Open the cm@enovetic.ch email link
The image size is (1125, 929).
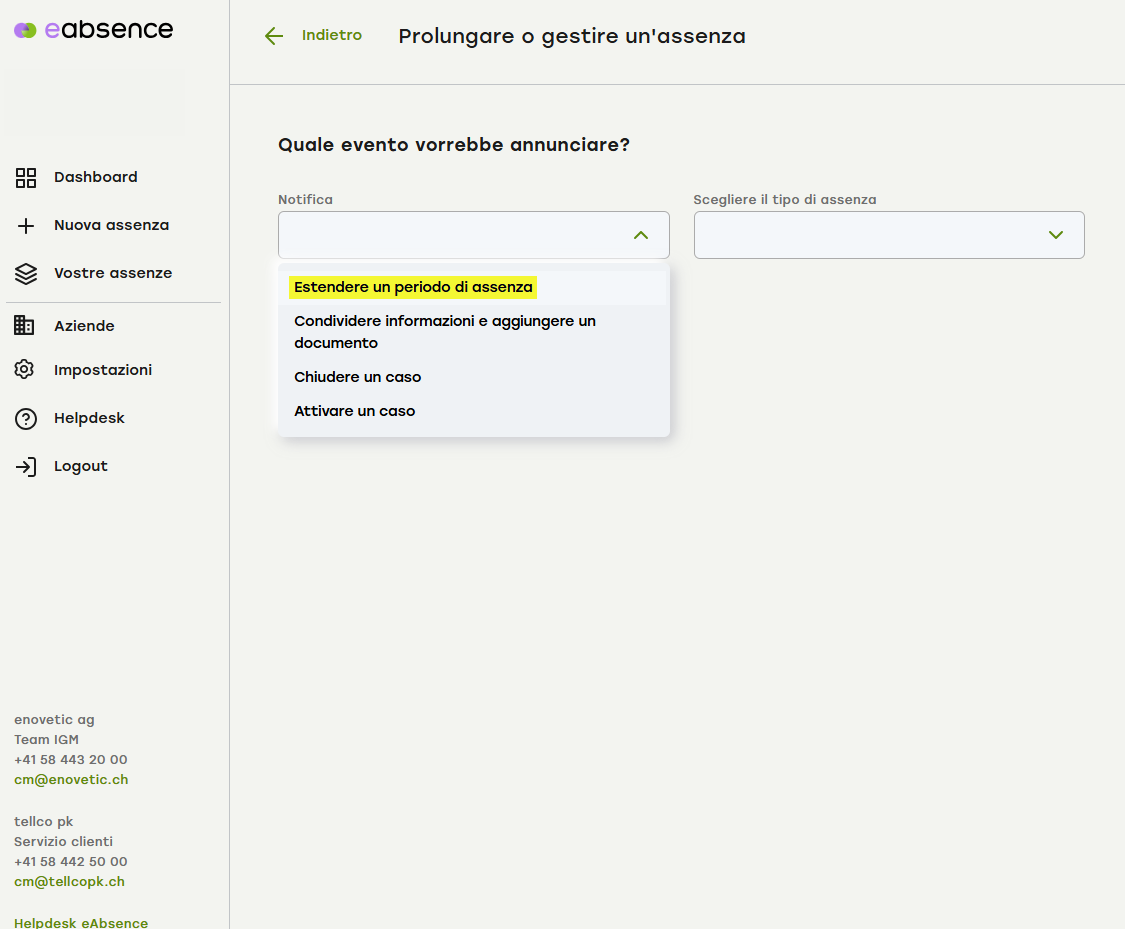(71, 780)
